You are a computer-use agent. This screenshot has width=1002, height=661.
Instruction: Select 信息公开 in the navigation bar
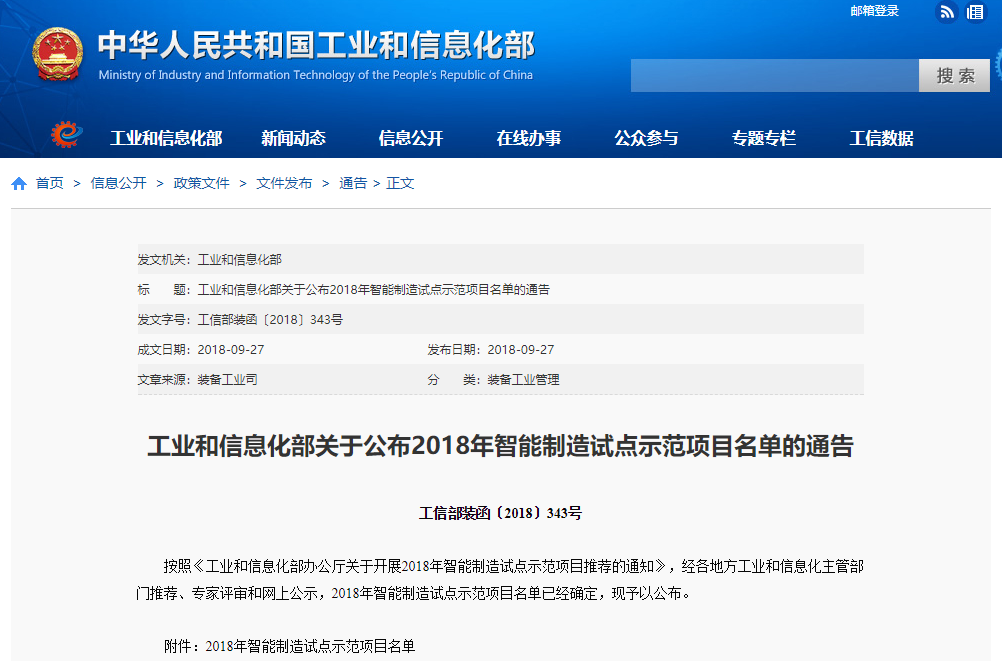(x=411, y=139)
